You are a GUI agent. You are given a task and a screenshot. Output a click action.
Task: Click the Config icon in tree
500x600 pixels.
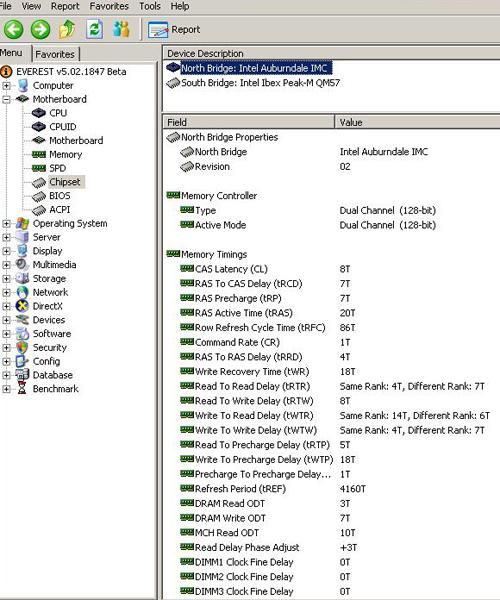click(22, 361)
